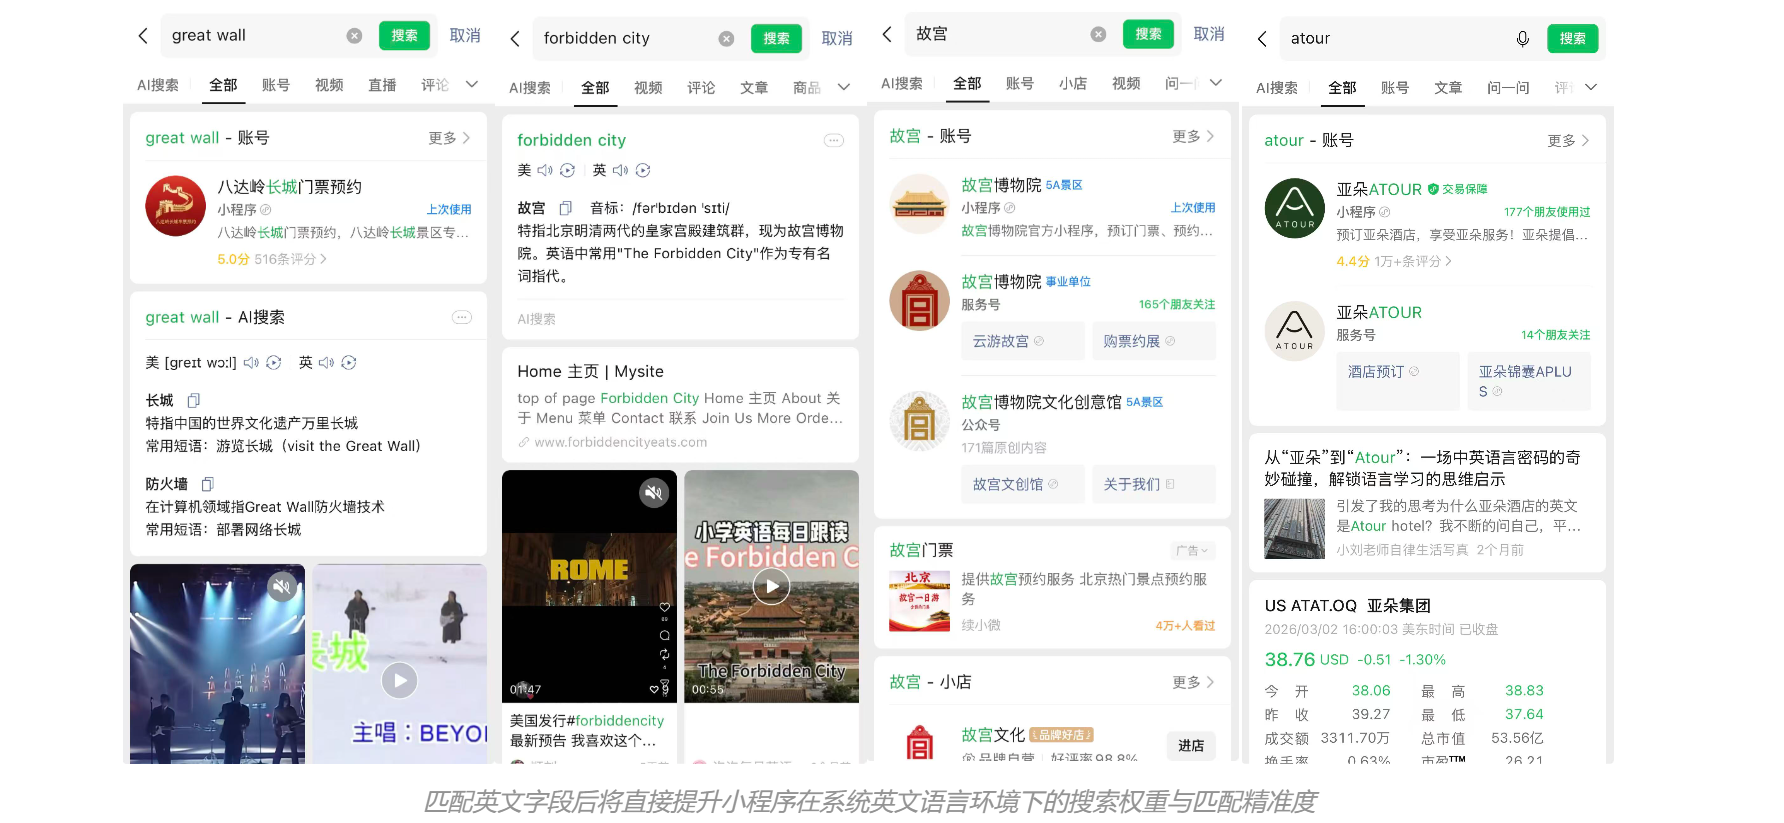Cancel the 故宫 search with 取消
Image resolution: width=1784 pixels, height=823 pixels.
point(1209,34)
